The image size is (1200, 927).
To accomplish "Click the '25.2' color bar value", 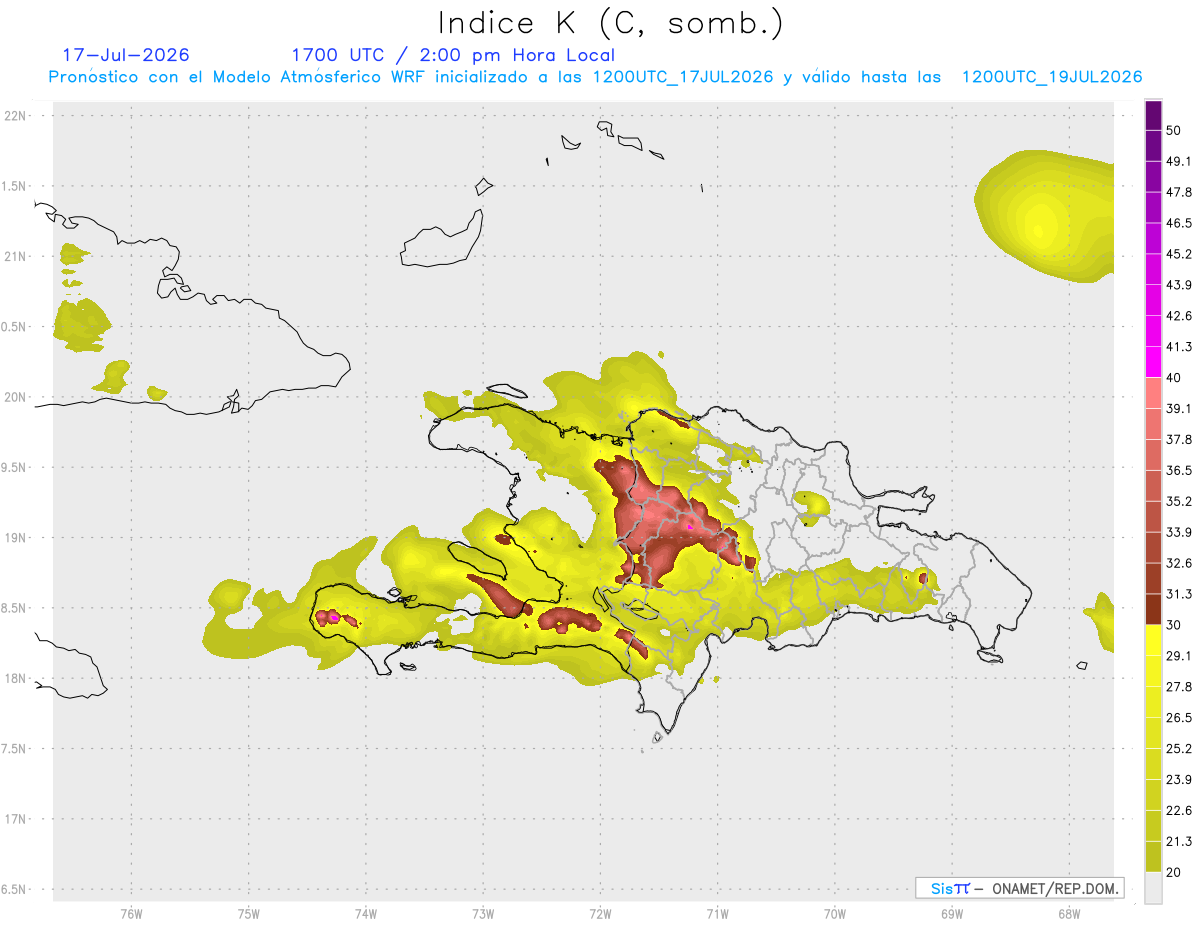I will [1179, 748].
